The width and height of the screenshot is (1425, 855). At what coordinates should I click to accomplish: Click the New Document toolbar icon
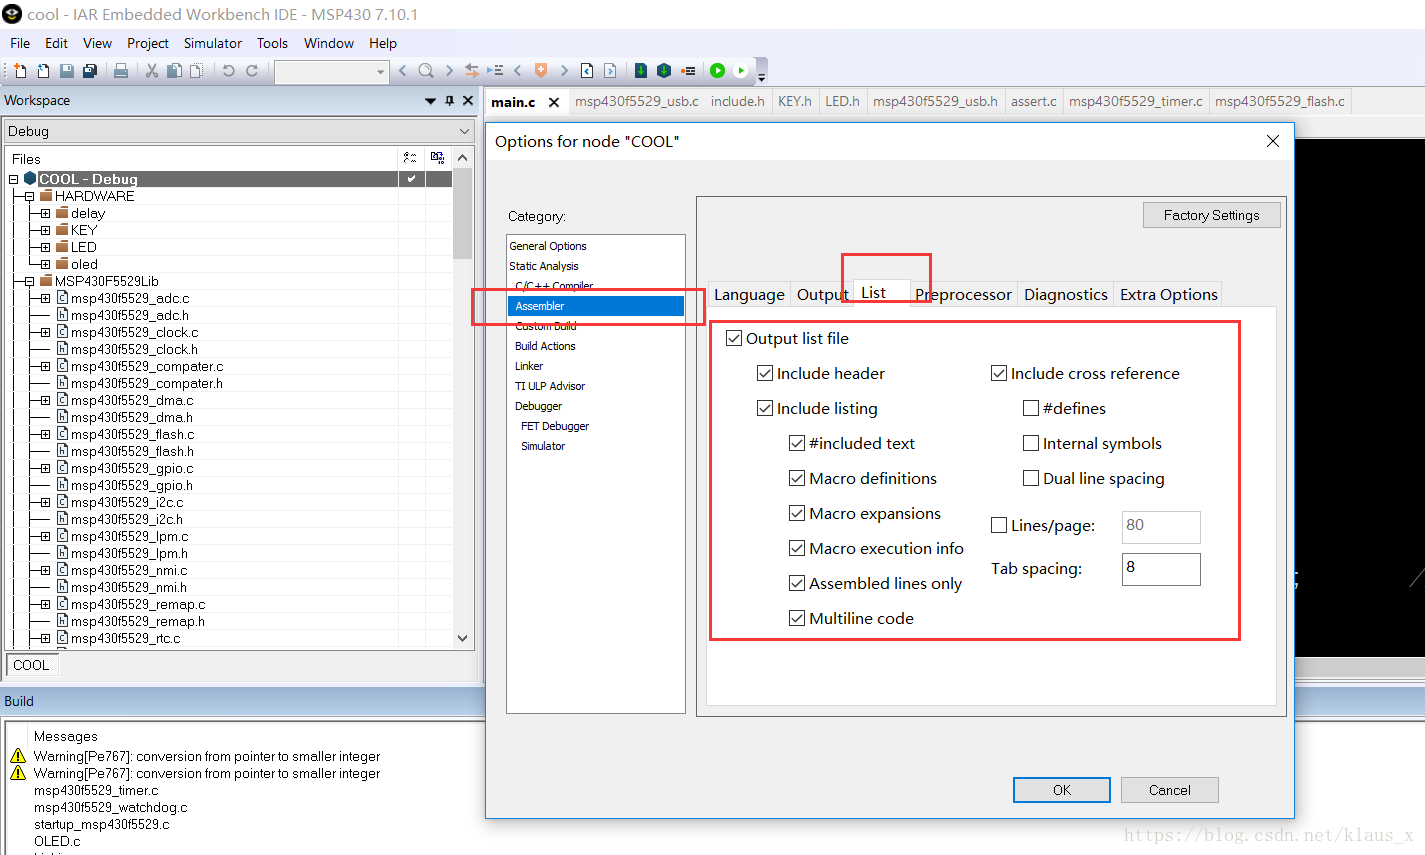(19, 70)
